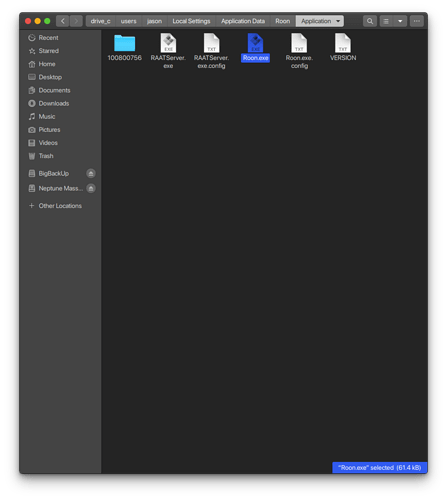Viewport: 447px width, 500px height.
Task: Eject the Neptune Mass... drive
Action: pyautogui.click(x=91, y=188)
